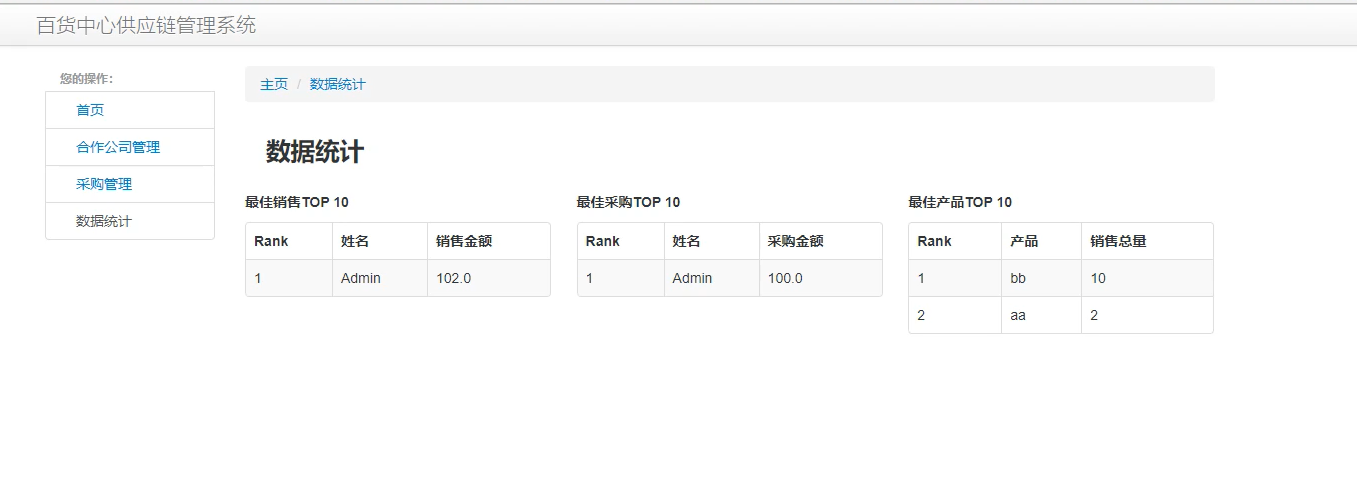Go to 合作公司管理 in sidebar

(118, 147)
